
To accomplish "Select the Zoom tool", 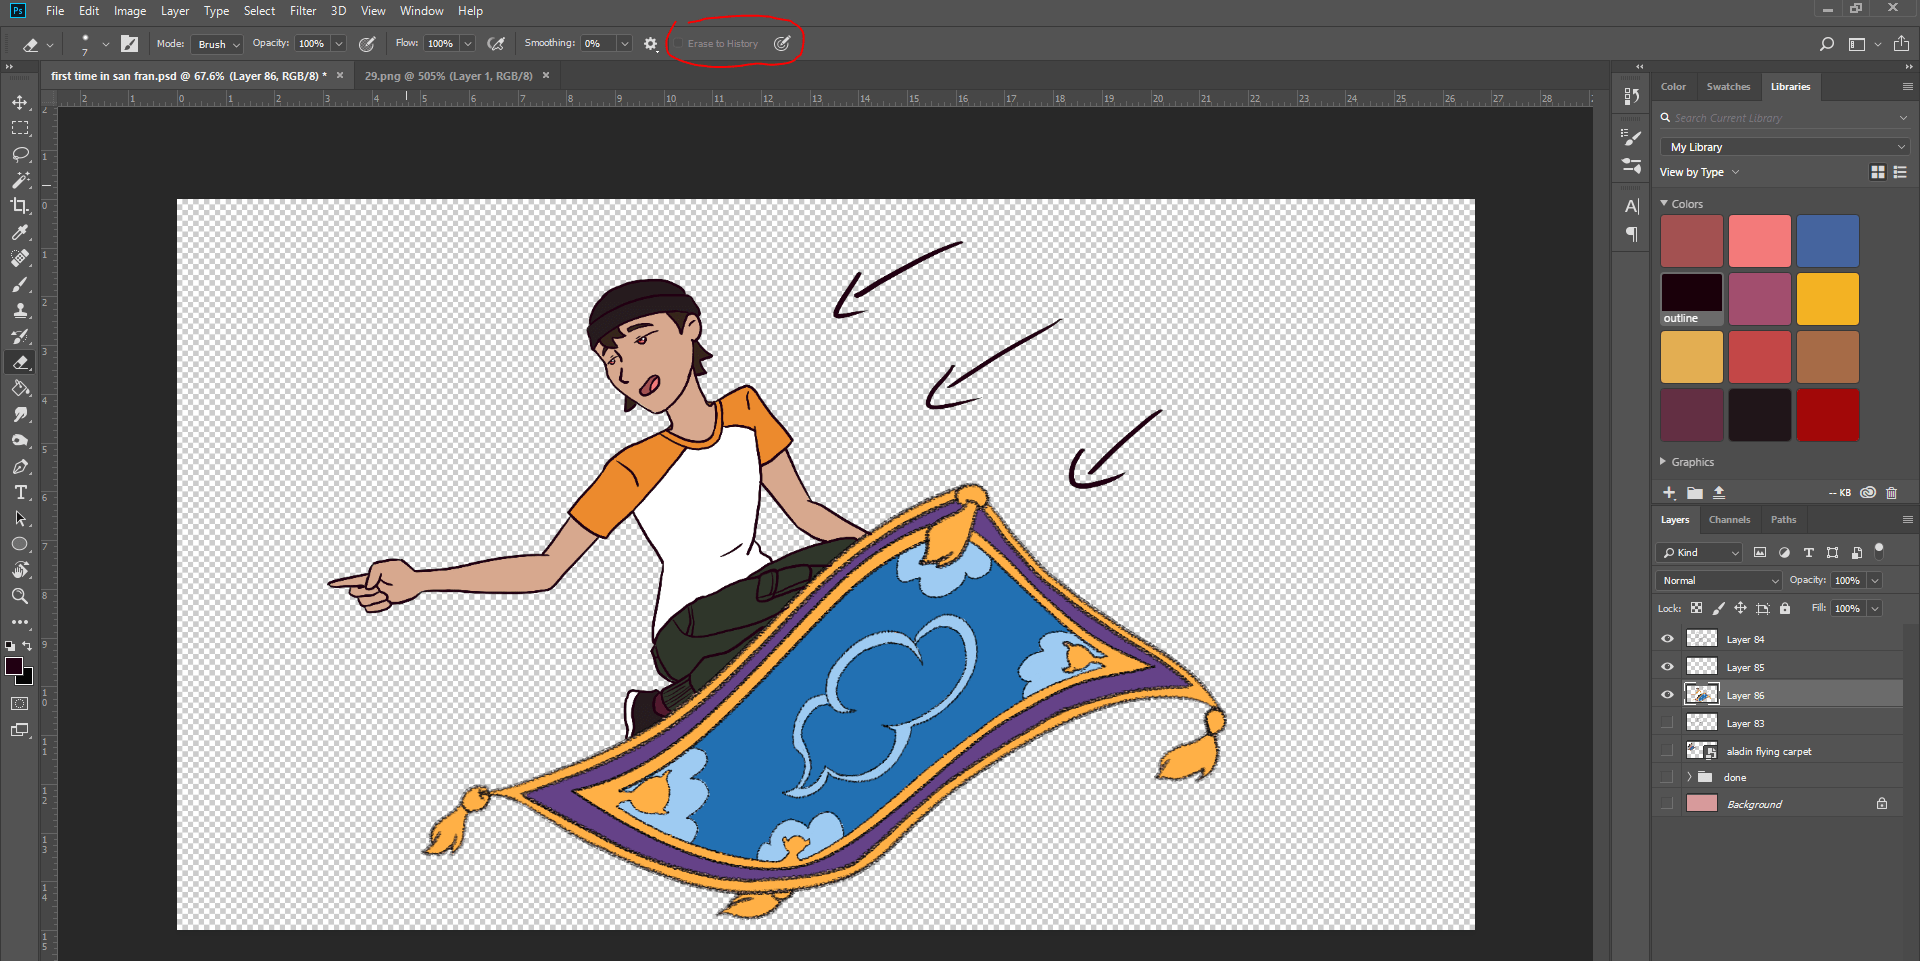I will point(19,596).
